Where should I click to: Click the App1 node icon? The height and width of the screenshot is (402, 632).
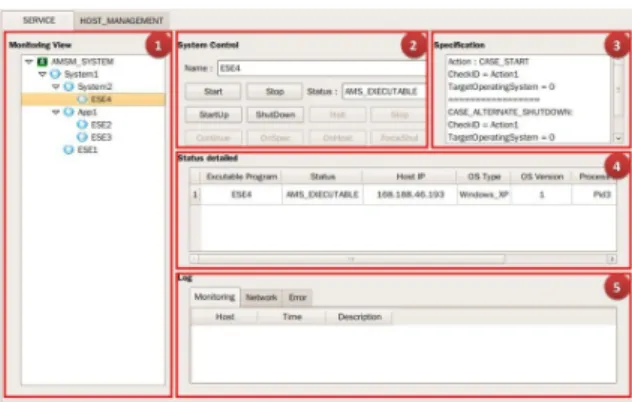pos(69,112)
